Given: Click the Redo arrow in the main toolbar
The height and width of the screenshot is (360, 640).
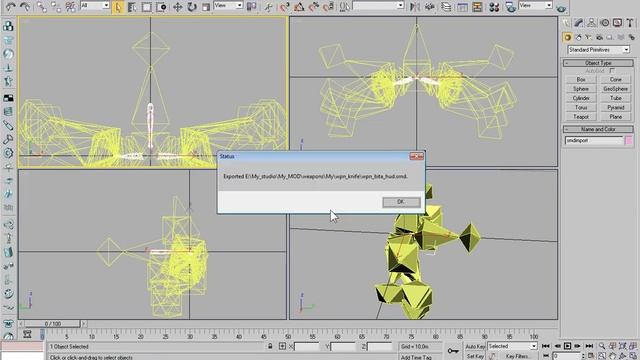Looking at the screenshot, I should pos(25,7).
